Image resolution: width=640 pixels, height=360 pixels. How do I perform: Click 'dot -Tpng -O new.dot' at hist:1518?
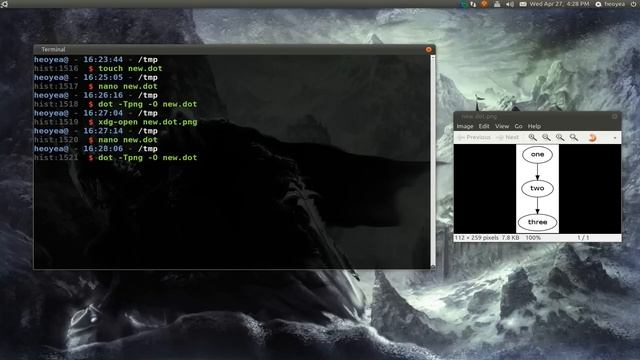pos(148,104)
